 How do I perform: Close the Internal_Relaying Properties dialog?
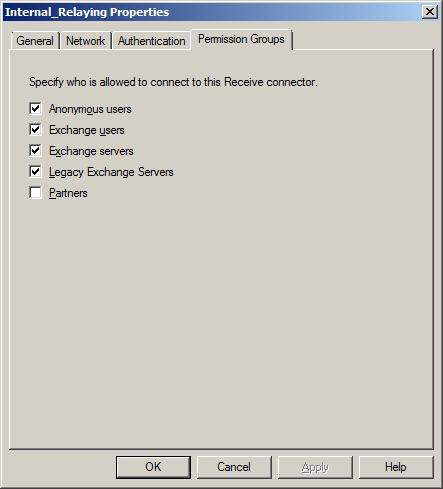[x=430, y=12]
